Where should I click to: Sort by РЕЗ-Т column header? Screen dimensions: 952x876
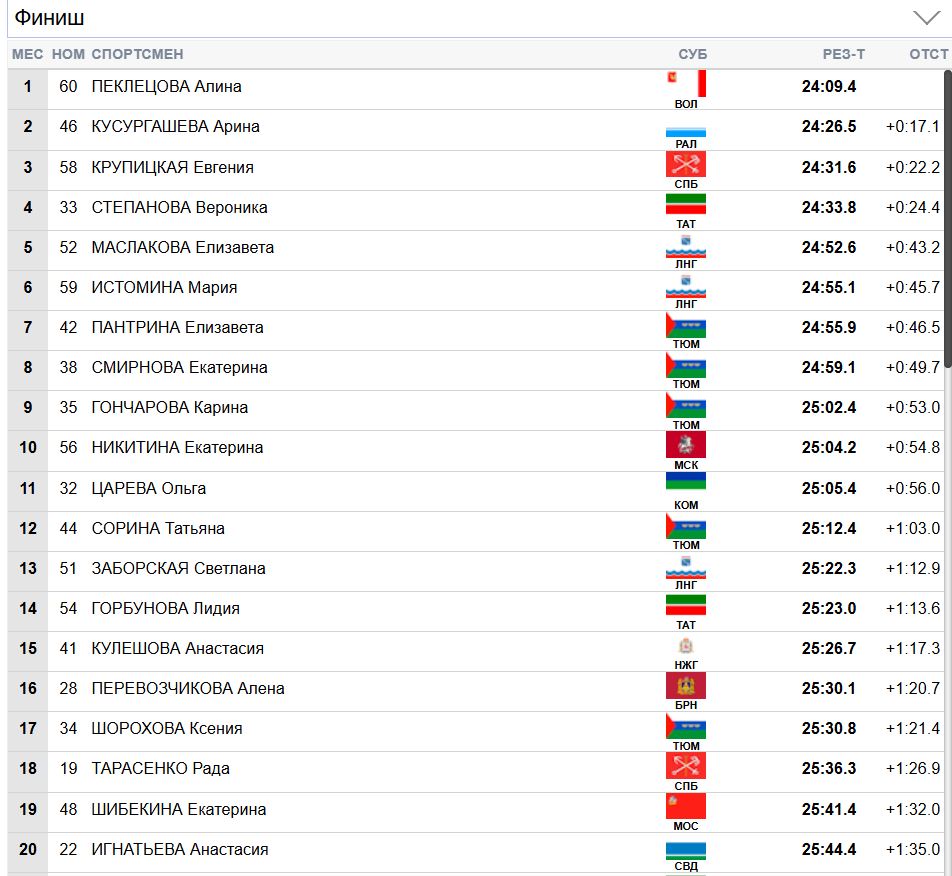(843, 54)
